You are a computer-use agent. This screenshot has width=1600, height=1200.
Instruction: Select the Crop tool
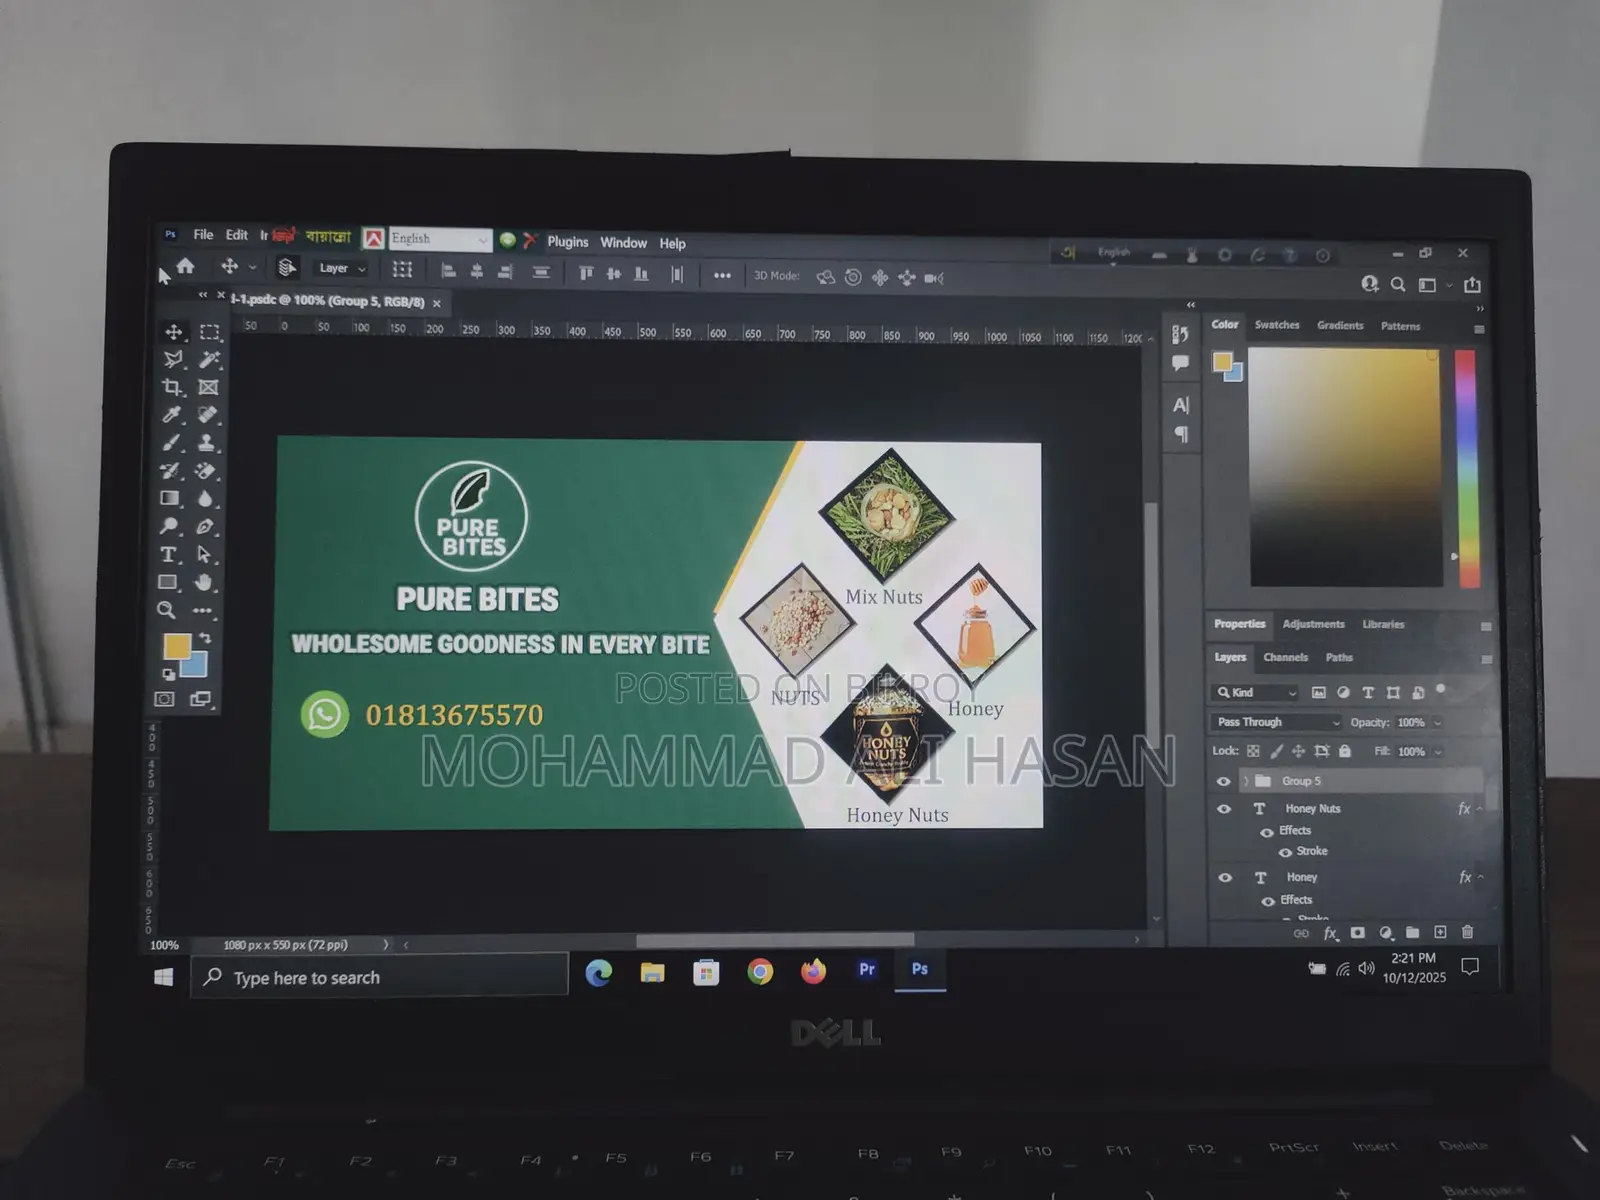pyautogui.click(x=173, y=387)
